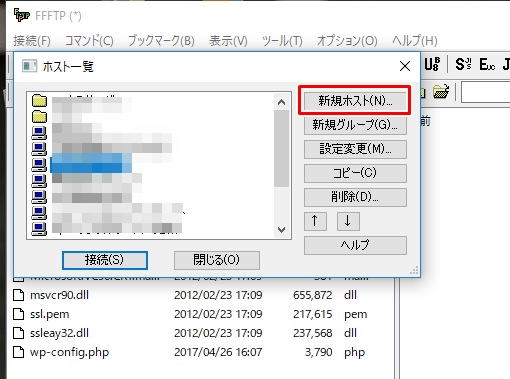Image resolution: width=510 pixels, height=379 pixels.
Task: Click the file icon beside wp-config.php
Action: click(x=18, y=352)
